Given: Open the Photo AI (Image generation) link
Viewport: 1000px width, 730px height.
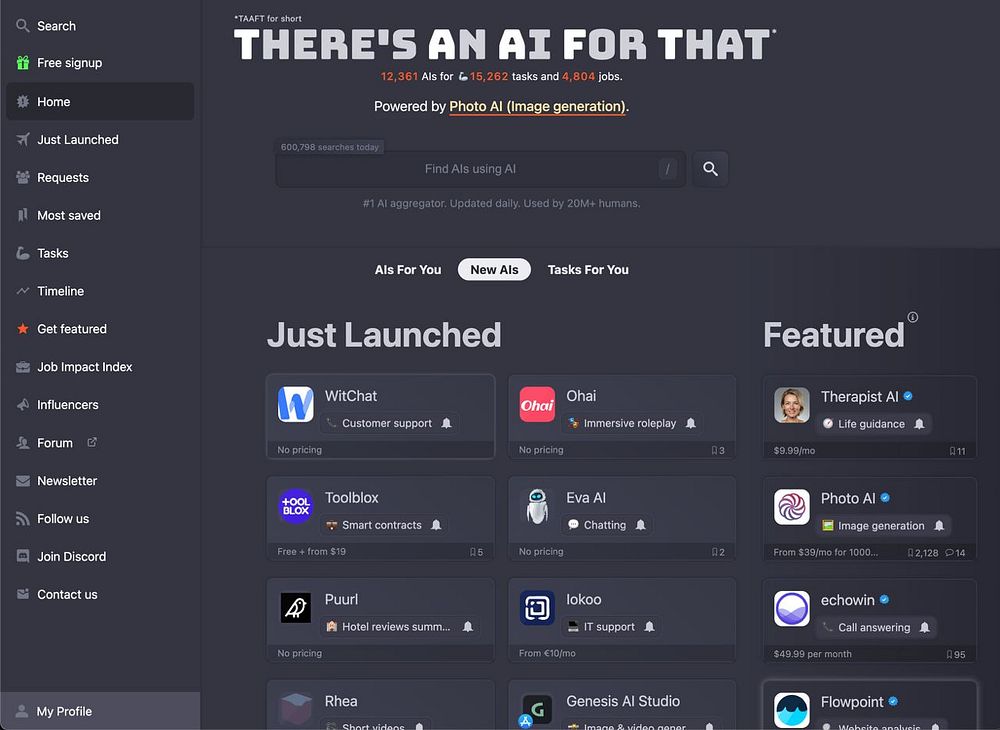Looking at the screenshot, I should (538, 106).
